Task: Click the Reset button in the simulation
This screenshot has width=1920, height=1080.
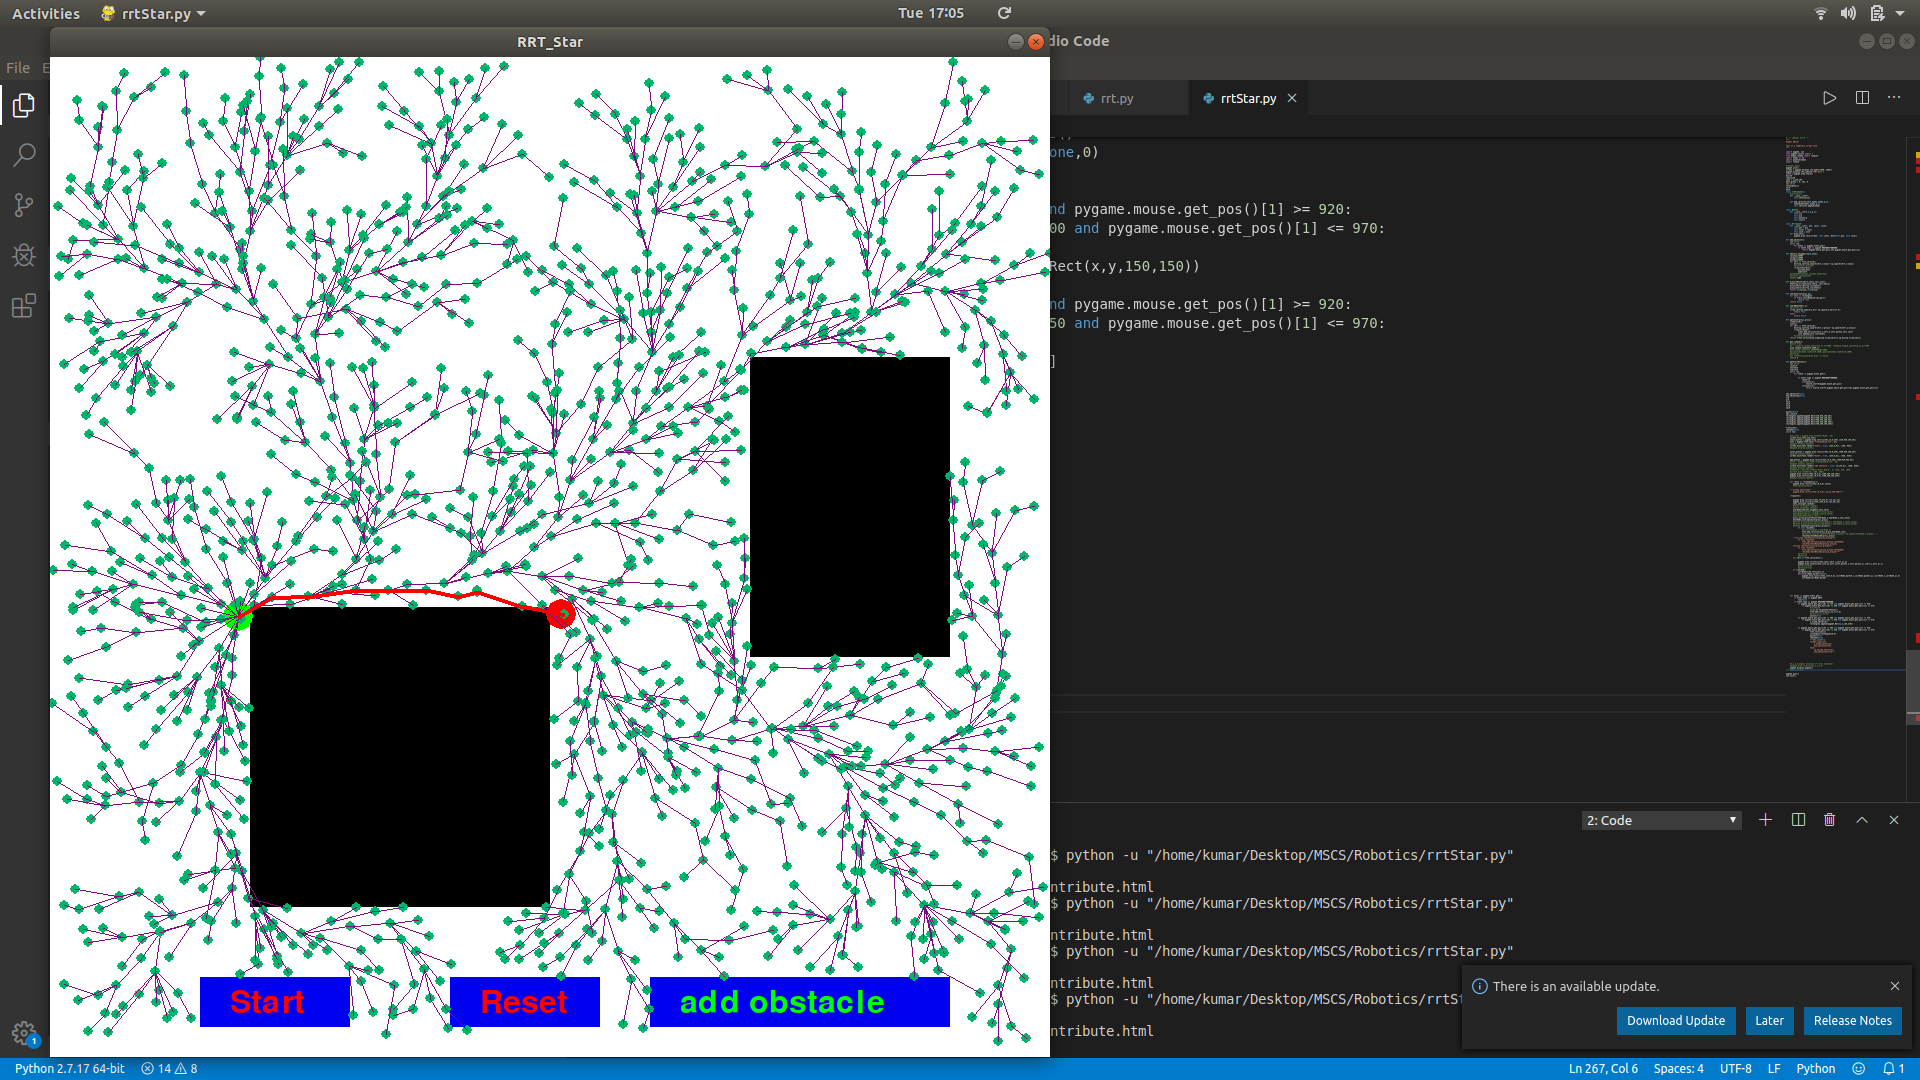Action: click(x=524, y=1001)
